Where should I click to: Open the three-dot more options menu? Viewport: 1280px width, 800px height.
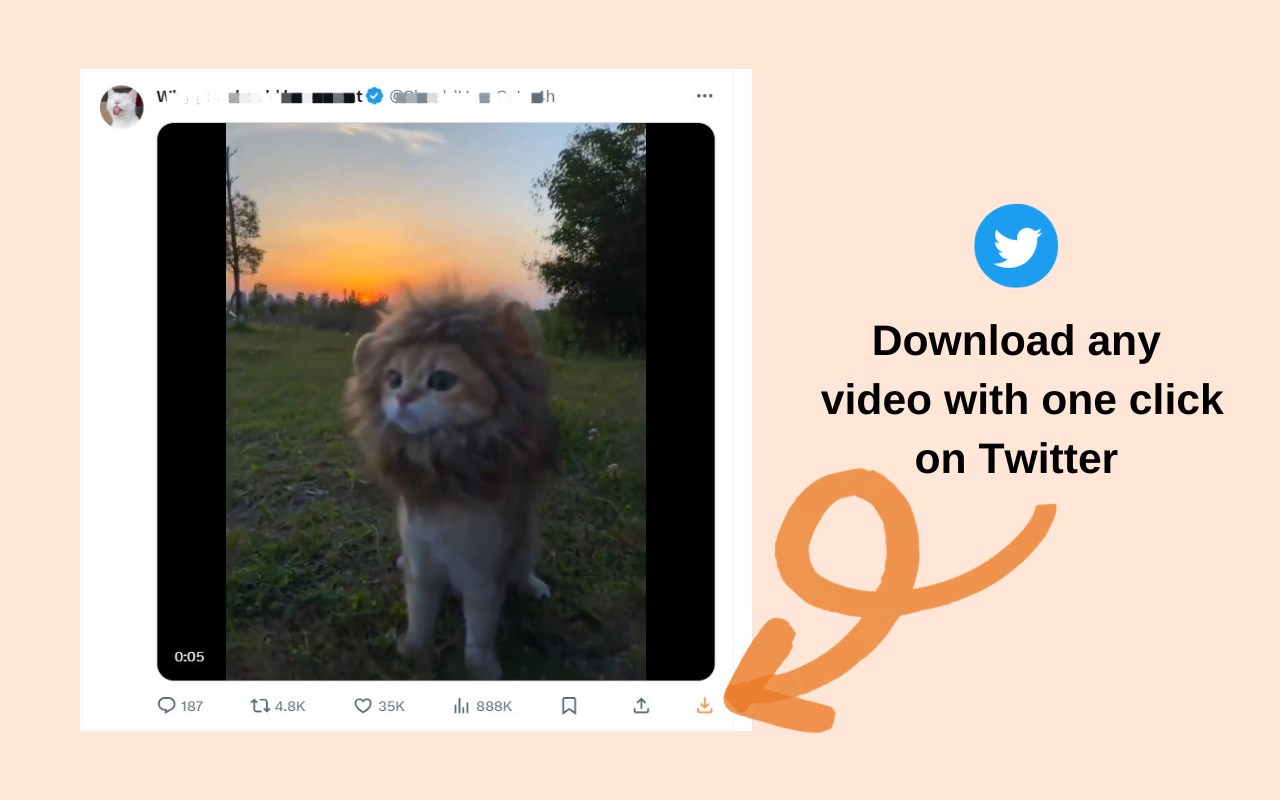[705, 96]
